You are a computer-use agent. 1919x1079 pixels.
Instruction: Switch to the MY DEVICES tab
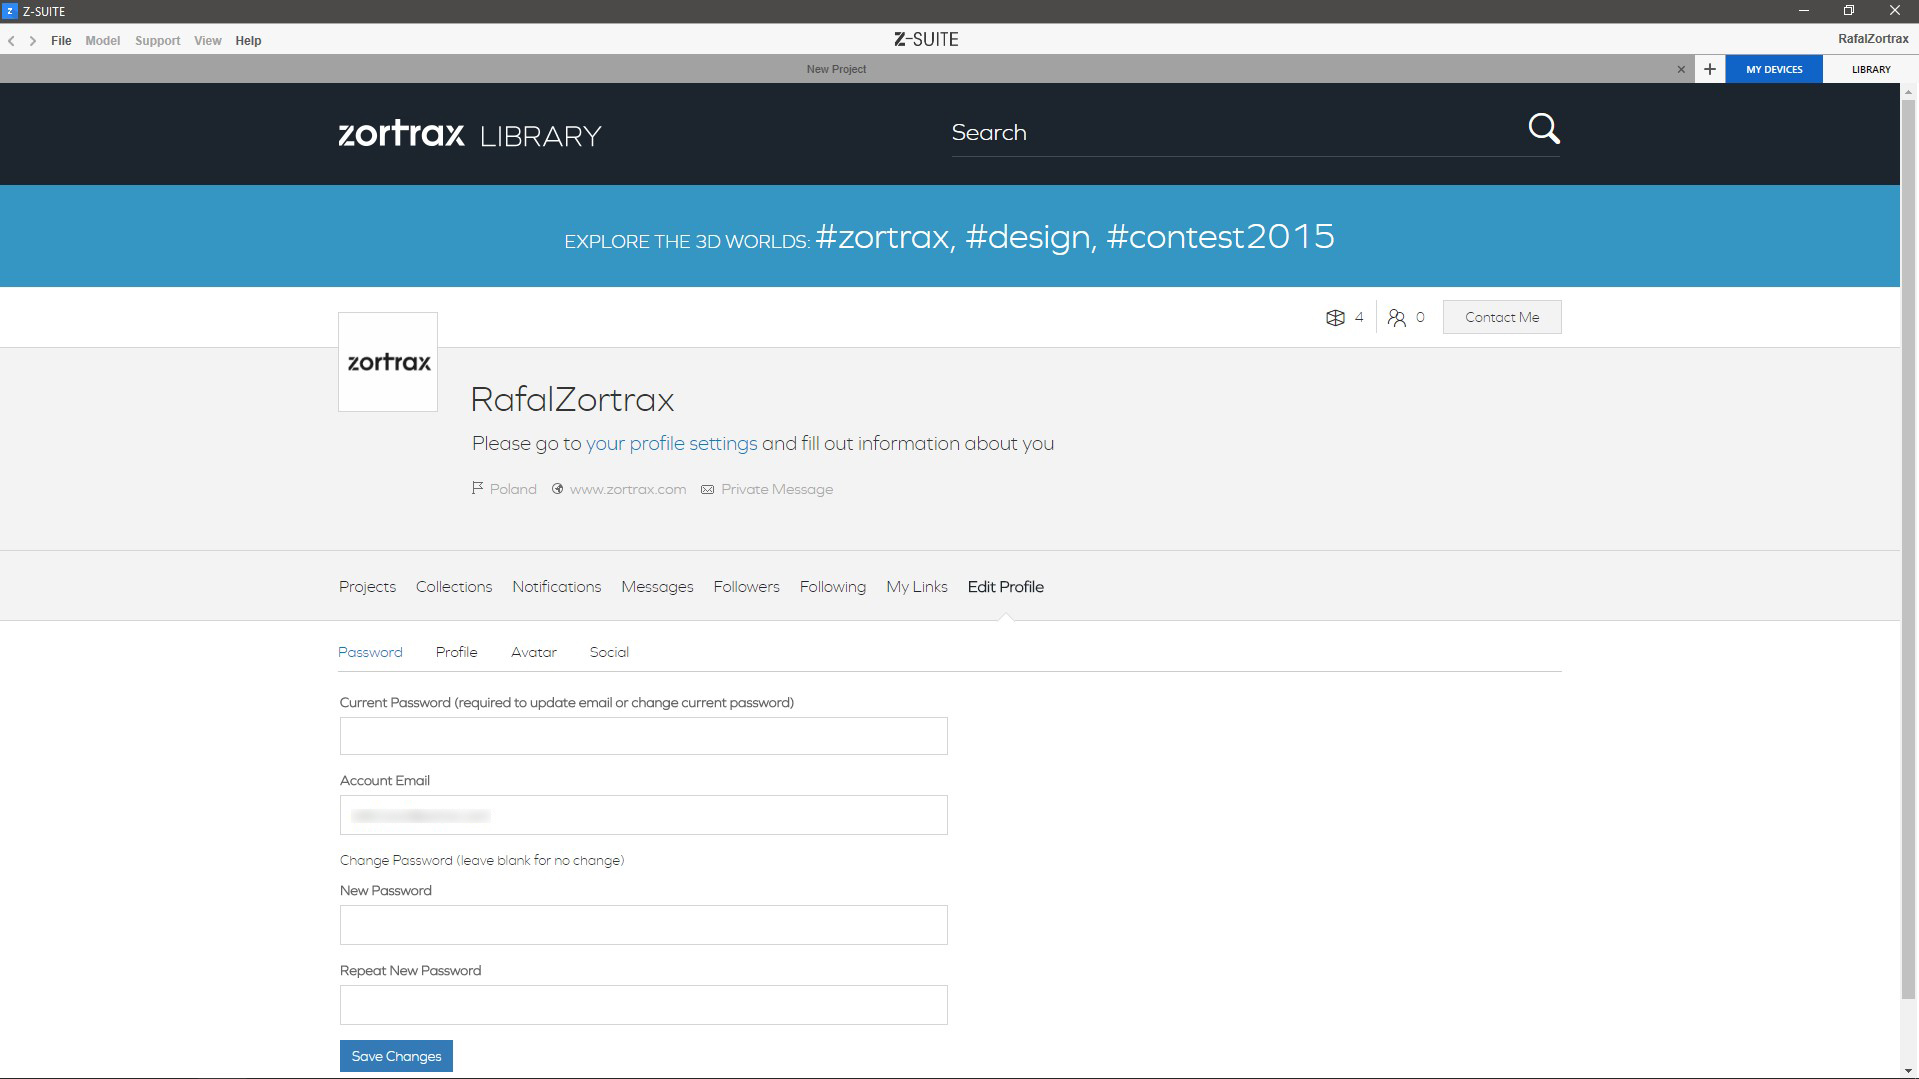[1774, 69]
